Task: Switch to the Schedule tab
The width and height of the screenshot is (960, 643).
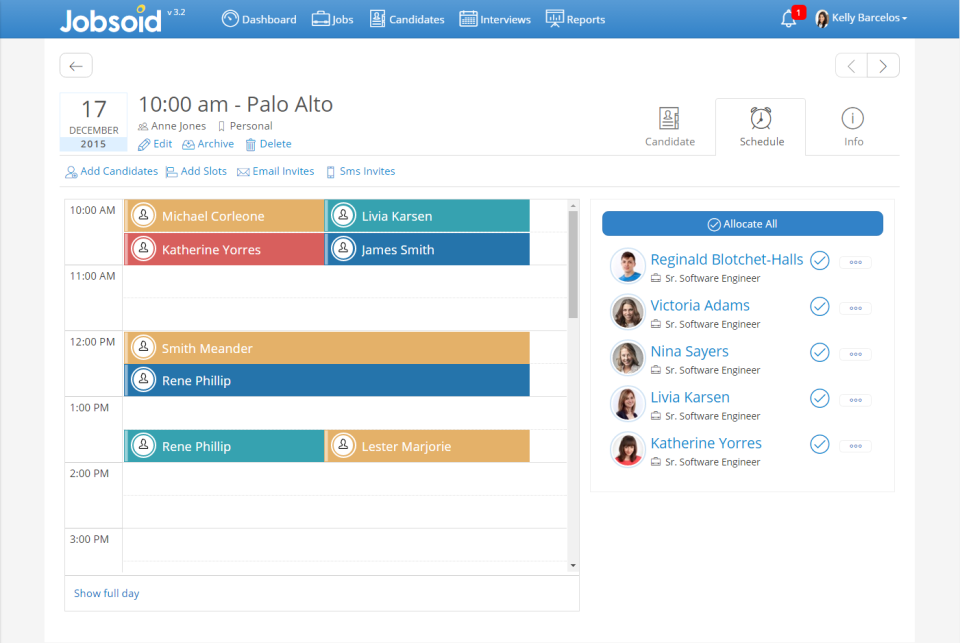Action: coord(761,127)
